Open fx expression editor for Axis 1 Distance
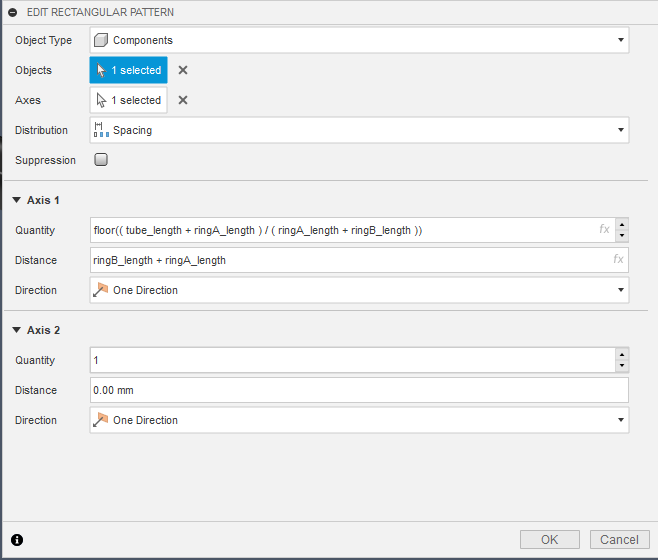The width and height of the screenshot is (658, 560). [619, 260]
